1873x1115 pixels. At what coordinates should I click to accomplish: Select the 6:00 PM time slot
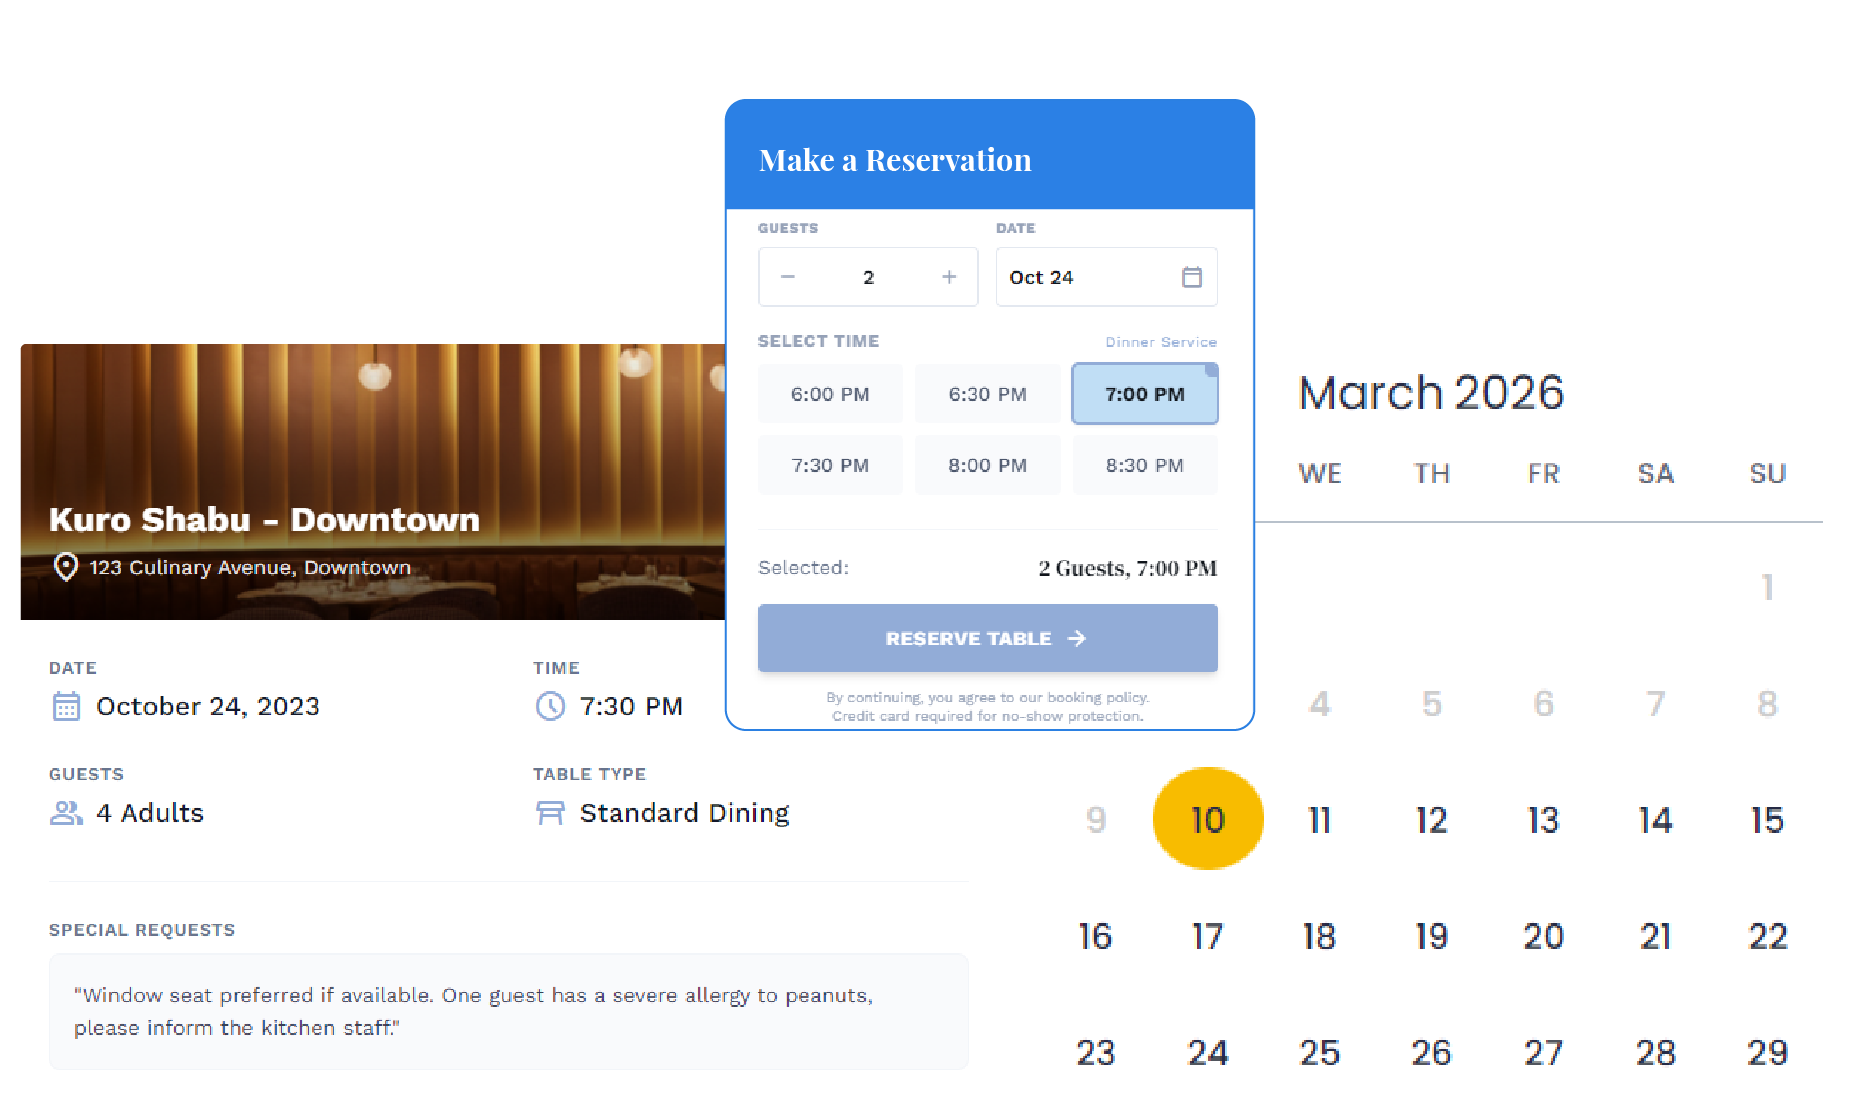(830, 394)
